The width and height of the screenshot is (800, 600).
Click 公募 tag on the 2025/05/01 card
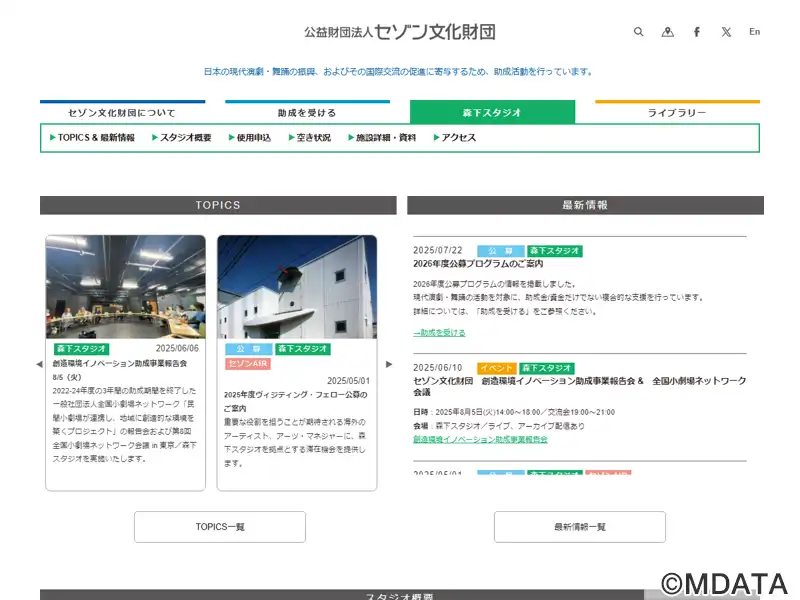coord(249,349)
